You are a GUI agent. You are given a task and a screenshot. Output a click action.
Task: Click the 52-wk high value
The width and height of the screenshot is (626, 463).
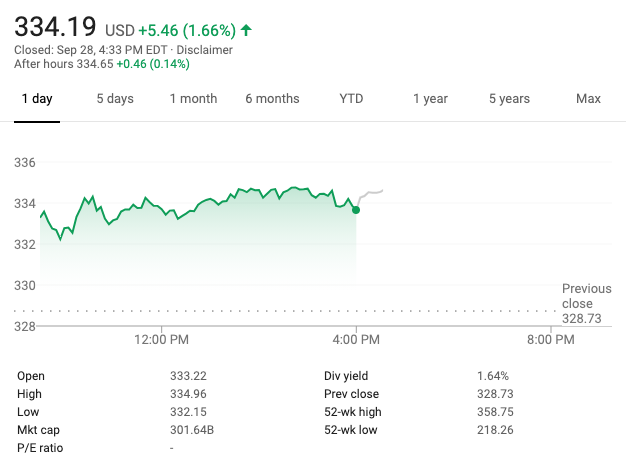[x=495, y=412]
